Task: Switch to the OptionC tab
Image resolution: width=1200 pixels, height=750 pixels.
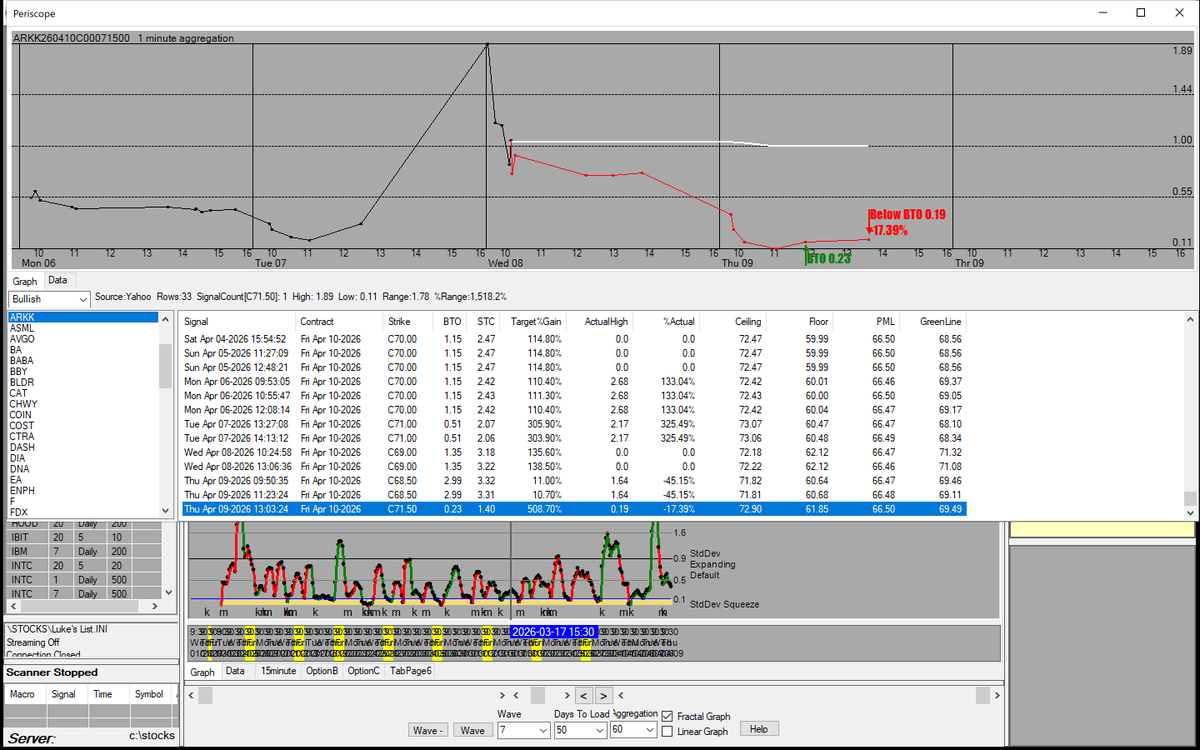Action: click(364, 671)
